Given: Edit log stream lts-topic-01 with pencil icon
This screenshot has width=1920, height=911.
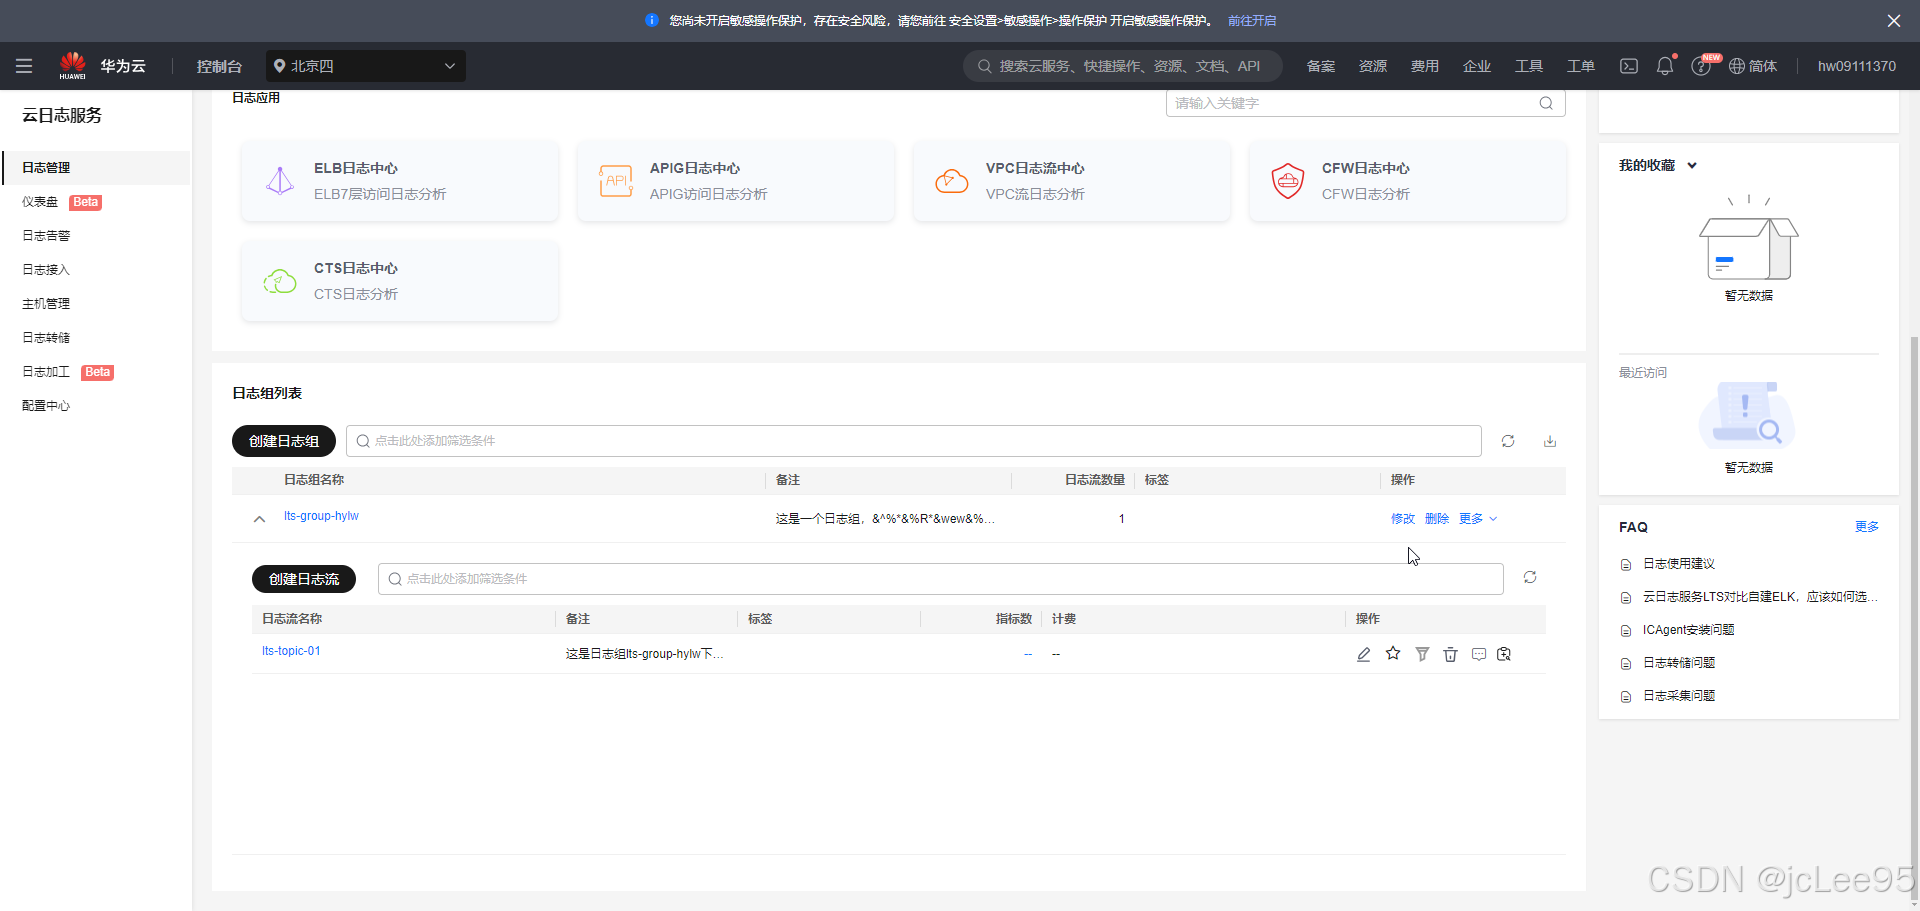Looking at the screenshot, I should click(x=1364, y=654).
